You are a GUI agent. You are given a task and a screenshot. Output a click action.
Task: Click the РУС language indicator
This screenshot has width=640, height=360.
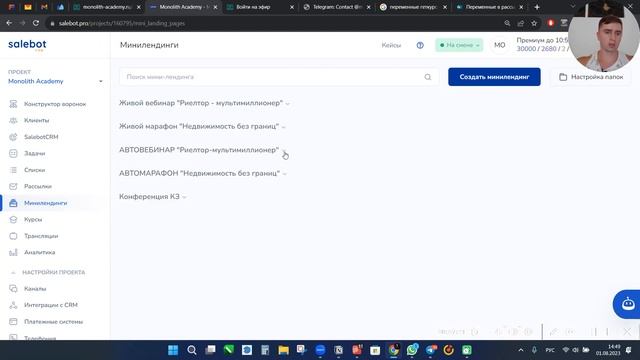tap(550, 350)
